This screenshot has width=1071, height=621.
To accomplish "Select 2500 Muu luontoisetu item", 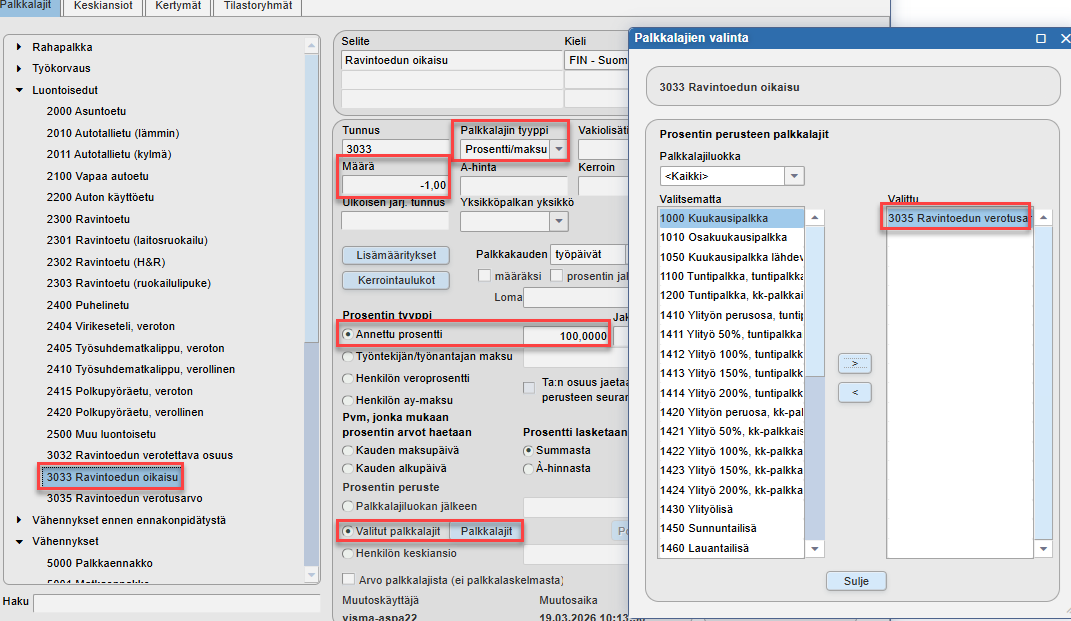I will click(x=101, y=434).
